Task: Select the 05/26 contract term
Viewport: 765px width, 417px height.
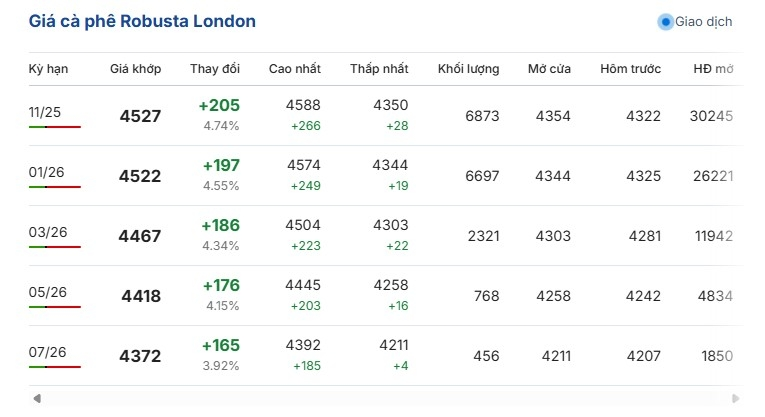Action: pyautogui.click(x=45, y=292)
